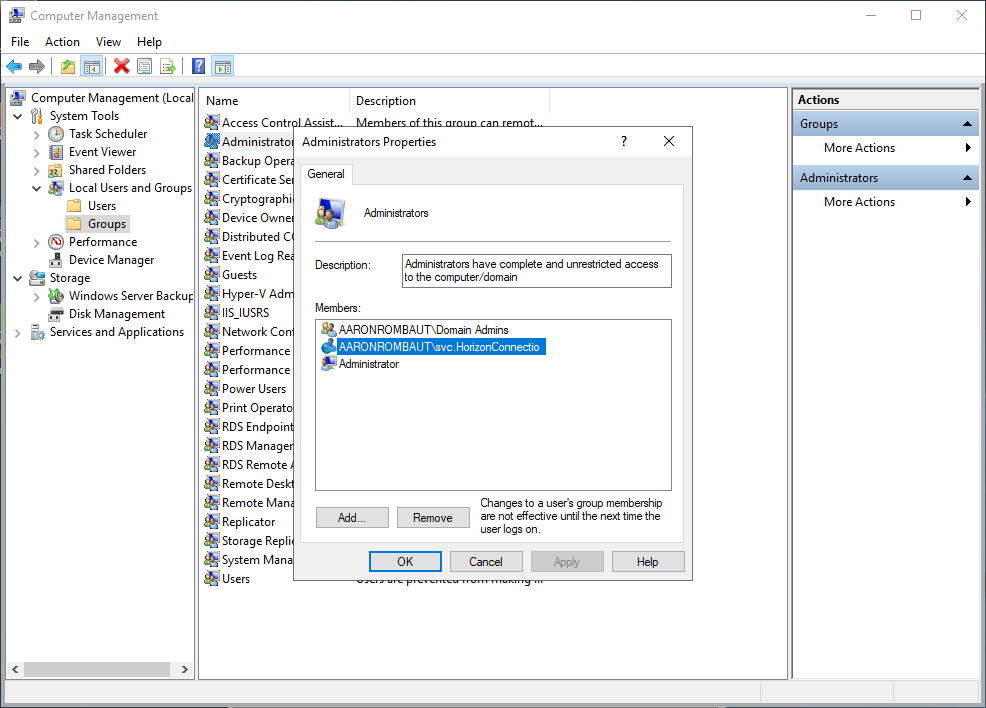Select Device Manager in the tree
986x708 pixels.
point(111,260)
